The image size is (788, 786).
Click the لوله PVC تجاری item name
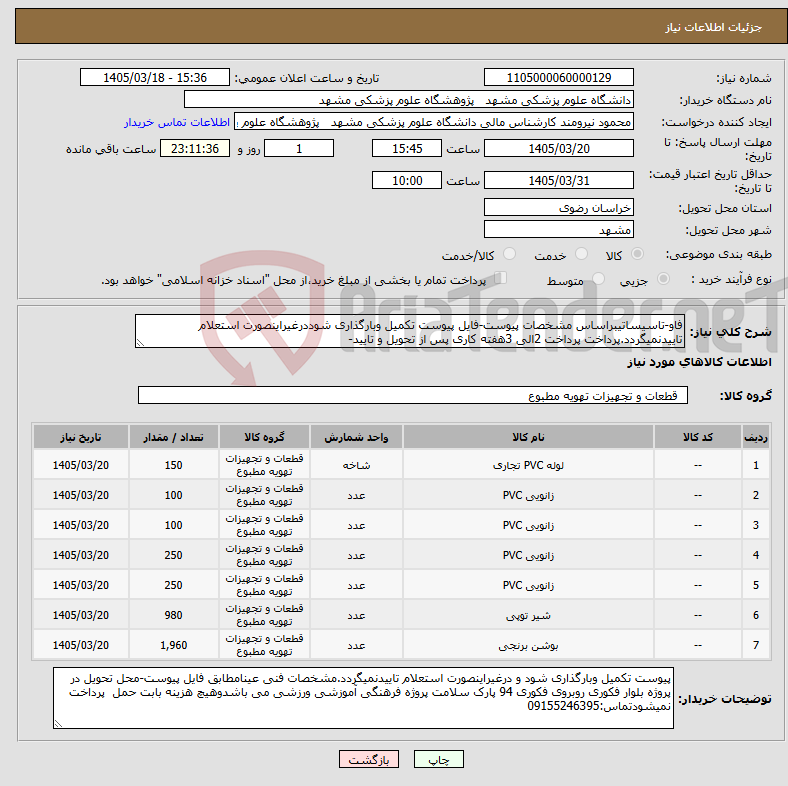[528, 465]
